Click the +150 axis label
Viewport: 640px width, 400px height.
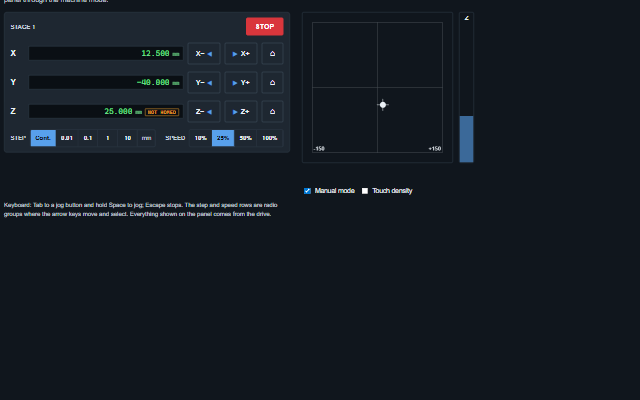point(435,149)
